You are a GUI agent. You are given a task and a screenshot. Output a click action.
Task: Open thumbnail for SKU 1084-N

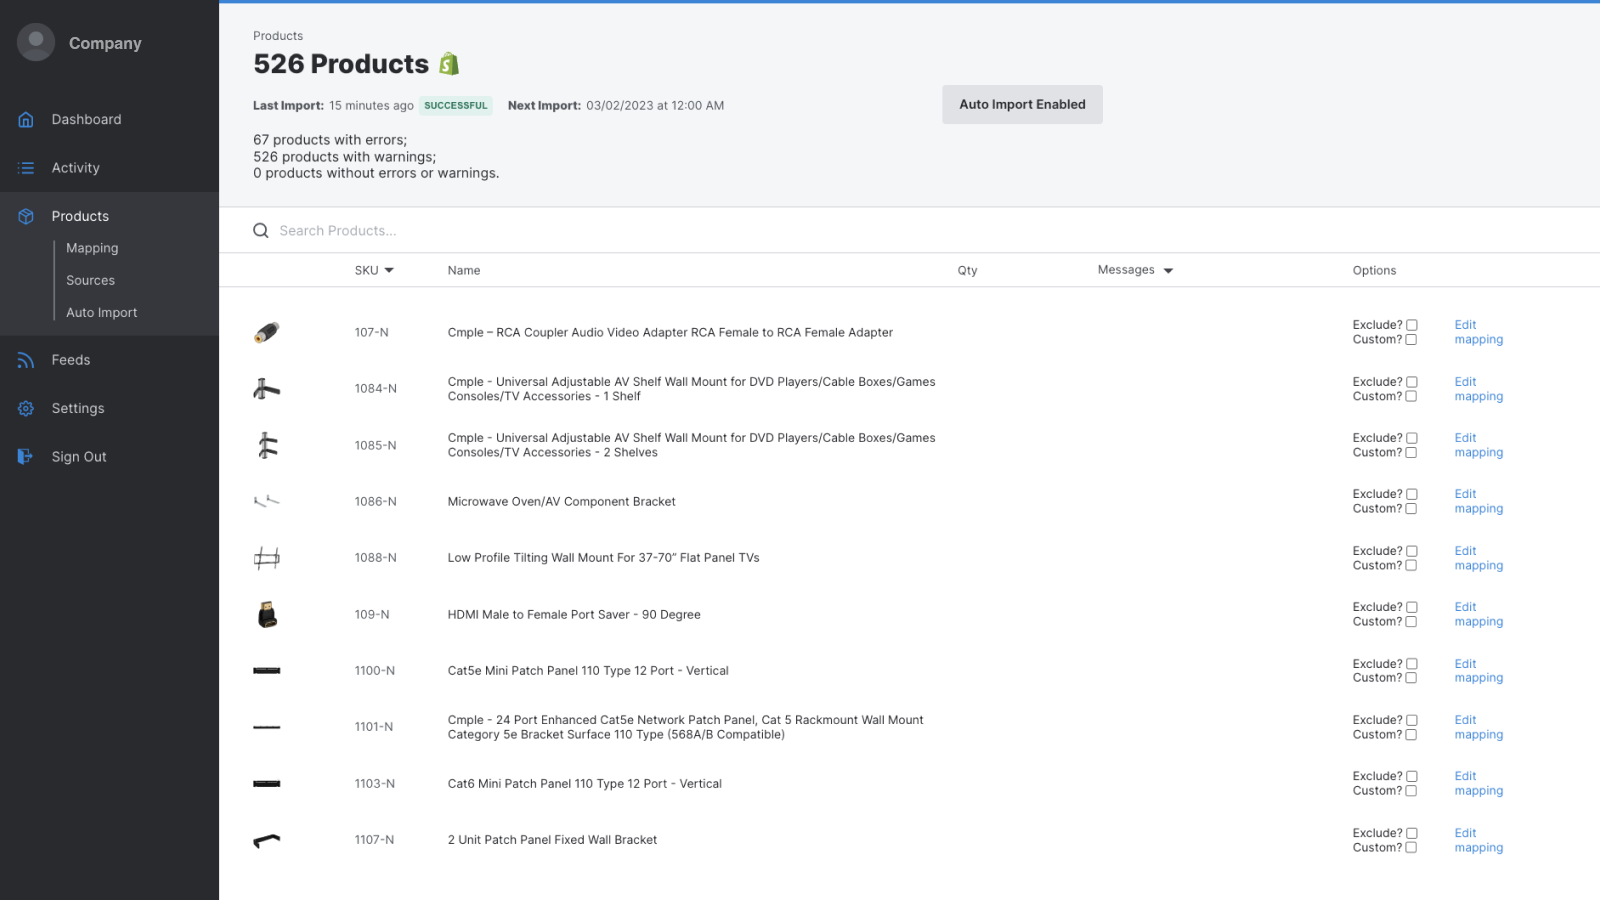coord(267,389)
